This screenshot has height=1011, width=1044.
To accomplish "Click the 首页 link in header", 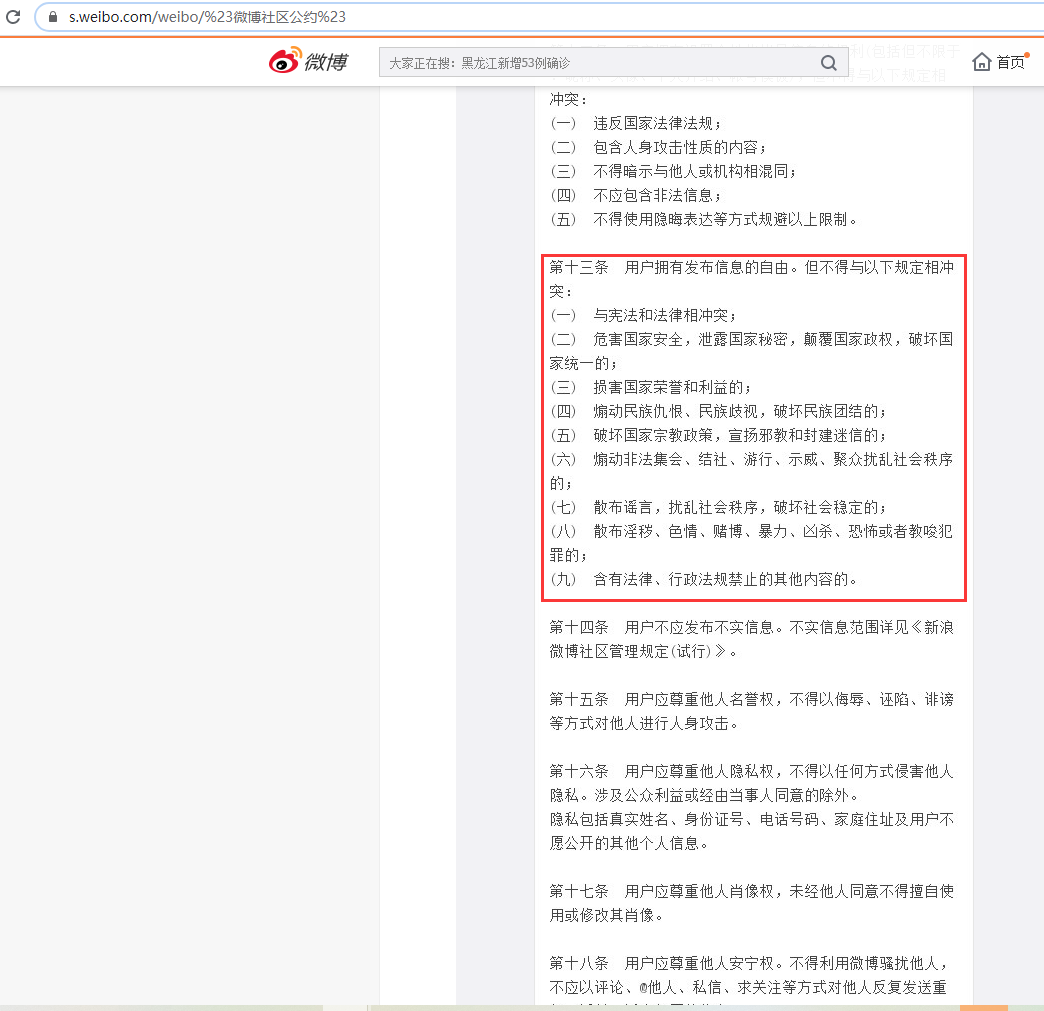I will coord(1010,62).
